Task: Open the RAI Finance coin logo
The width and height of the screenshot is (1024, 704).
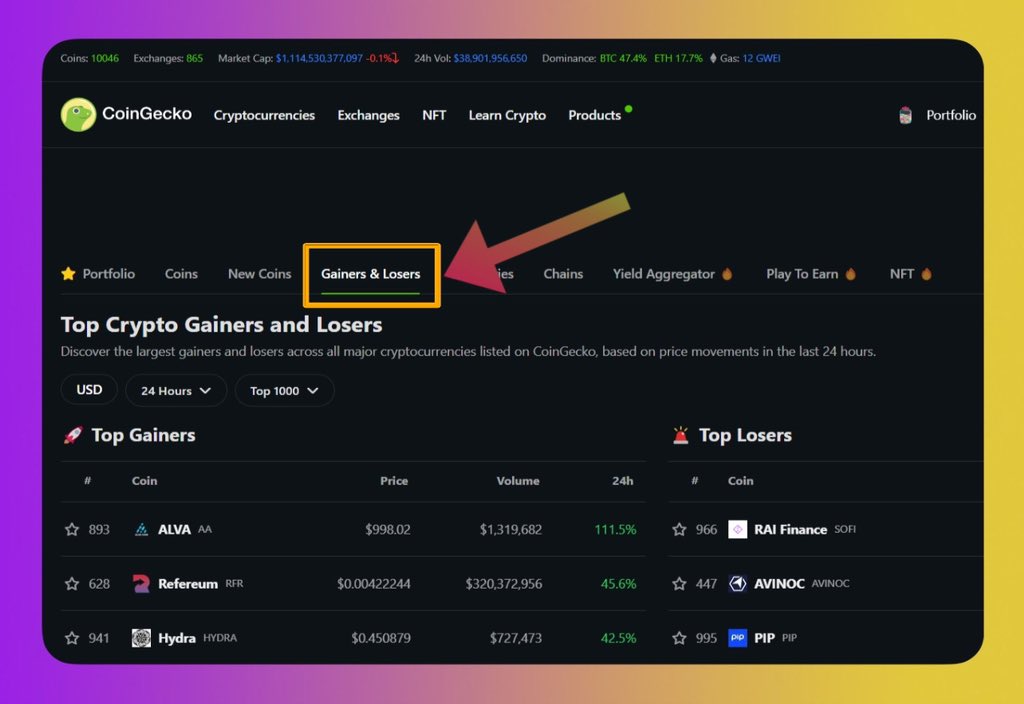Action: coord(737,529)
